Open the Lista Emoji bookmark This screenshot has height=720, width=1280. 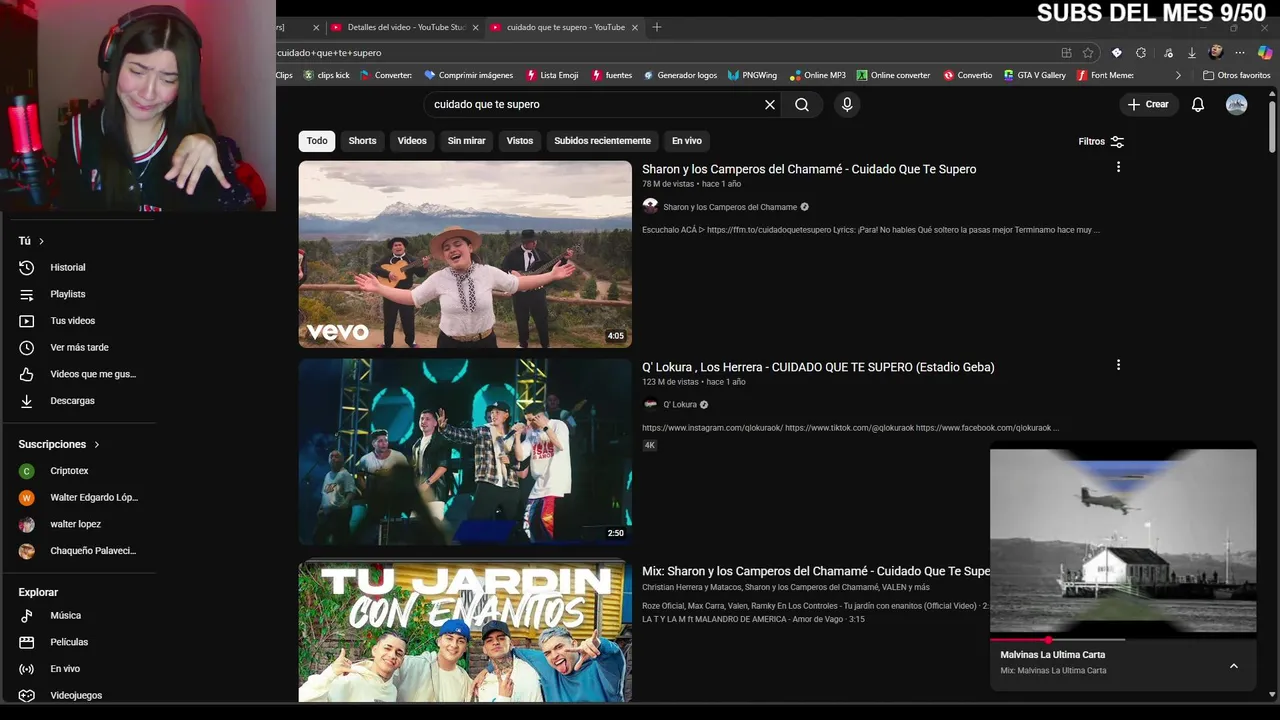551,75
